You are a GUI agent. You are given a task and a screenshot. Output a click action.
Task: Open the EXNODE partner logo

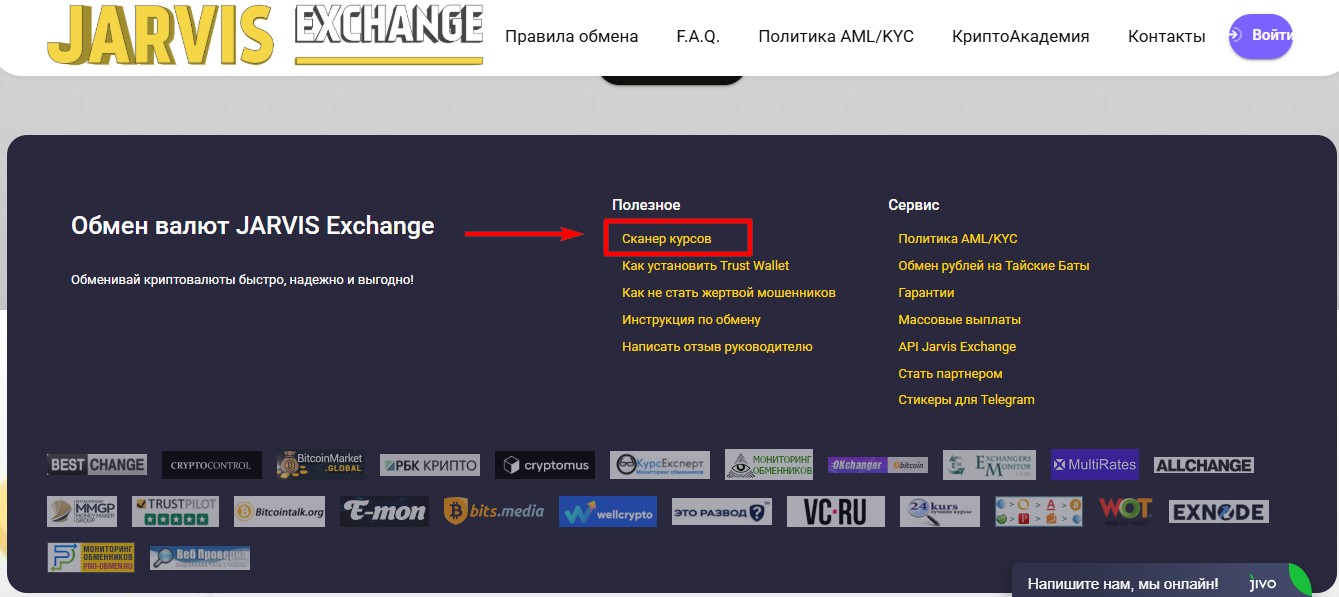[x=1218, y=510]
